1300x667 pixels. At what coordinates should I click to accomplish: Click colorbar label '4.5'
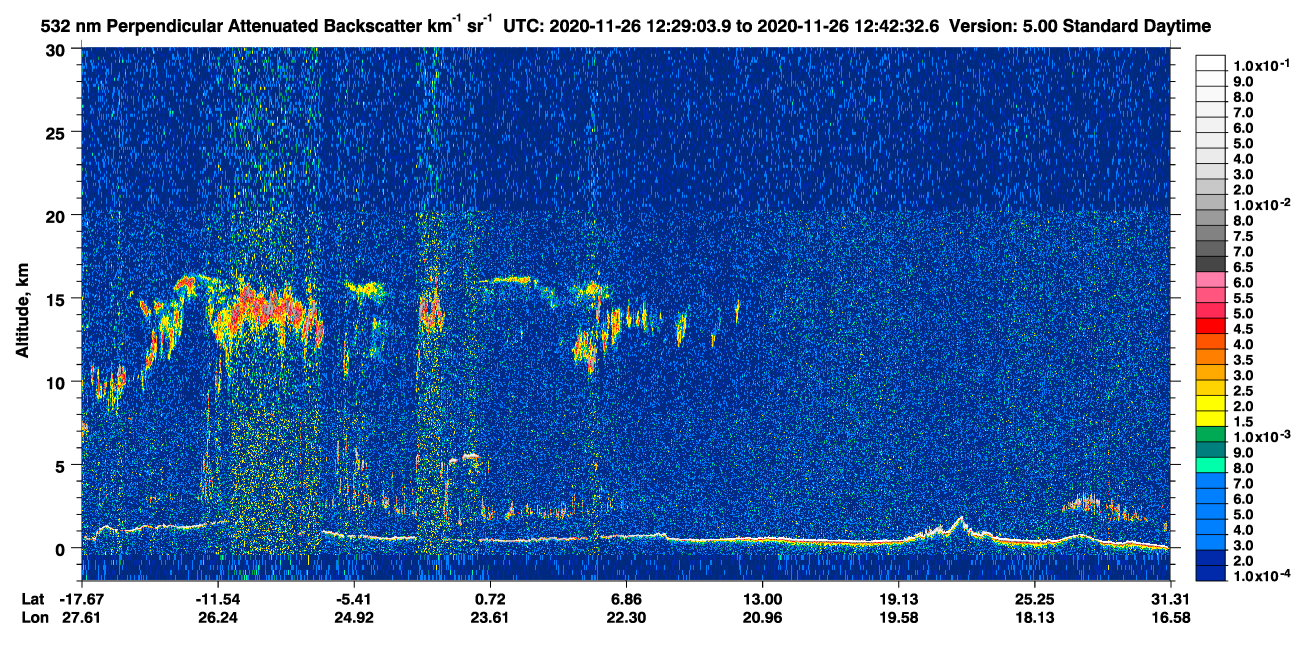[x=1244, y=328]
